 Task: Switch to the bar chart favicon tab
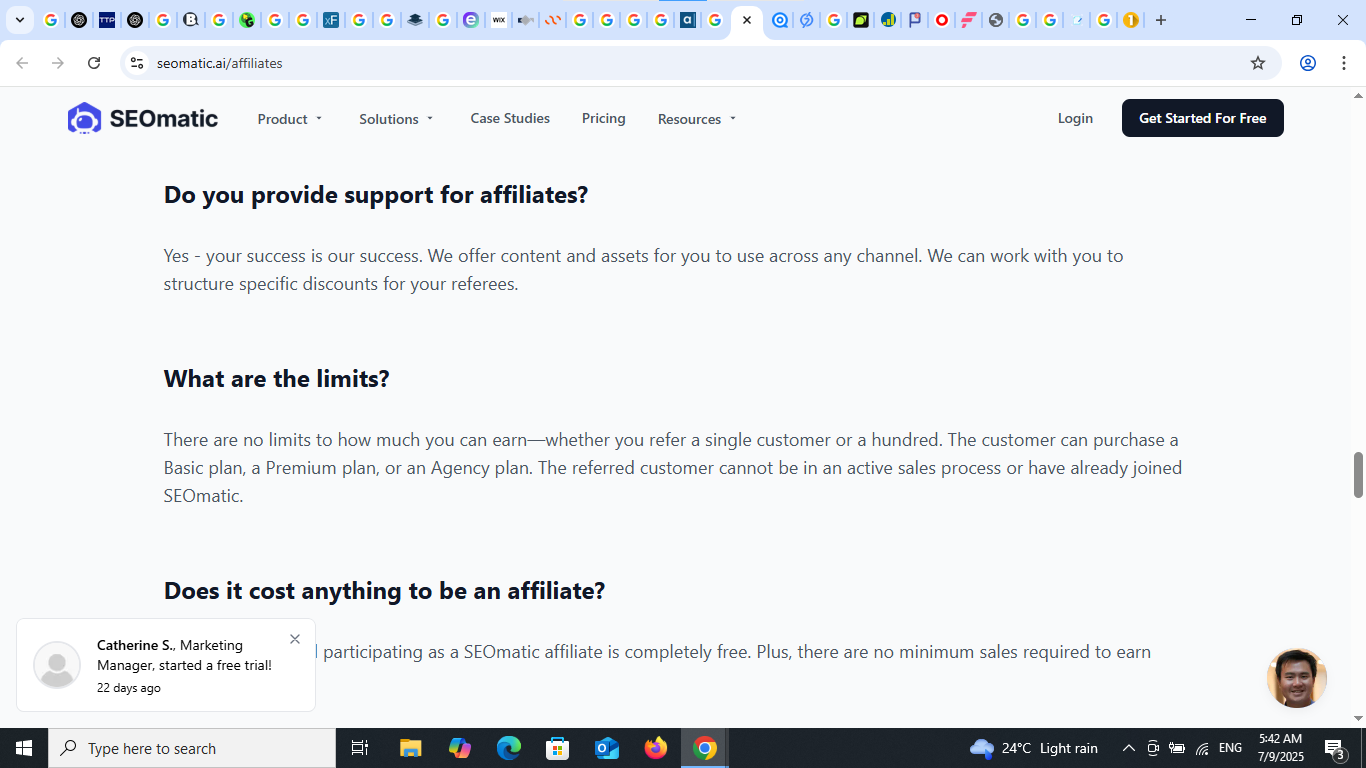[x=888, y=20]
